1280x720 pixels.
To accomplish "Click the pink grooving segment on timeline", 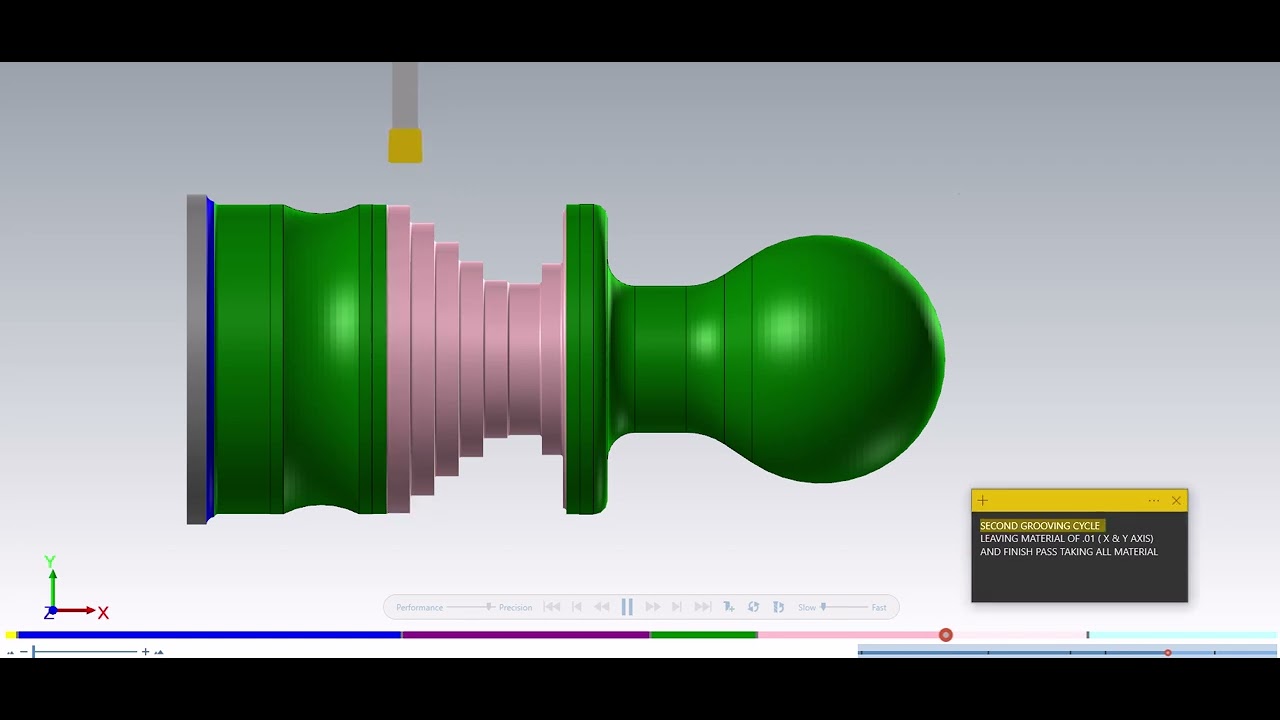I will point(848,635).
